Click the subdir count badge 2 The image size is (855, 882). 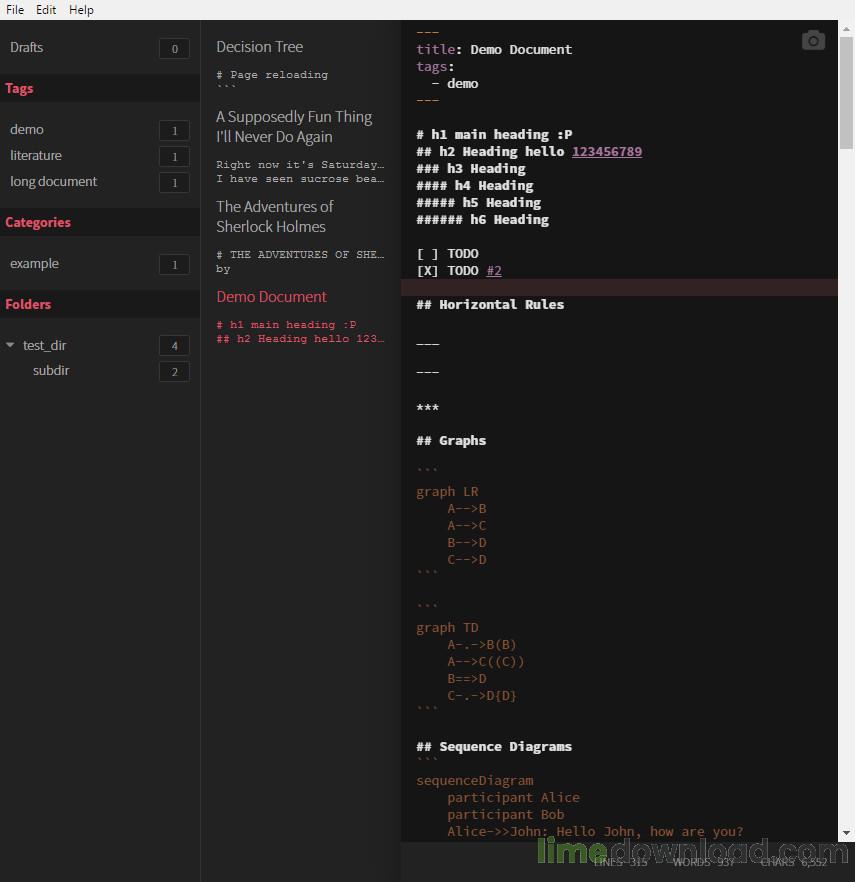tap(174, 372)
